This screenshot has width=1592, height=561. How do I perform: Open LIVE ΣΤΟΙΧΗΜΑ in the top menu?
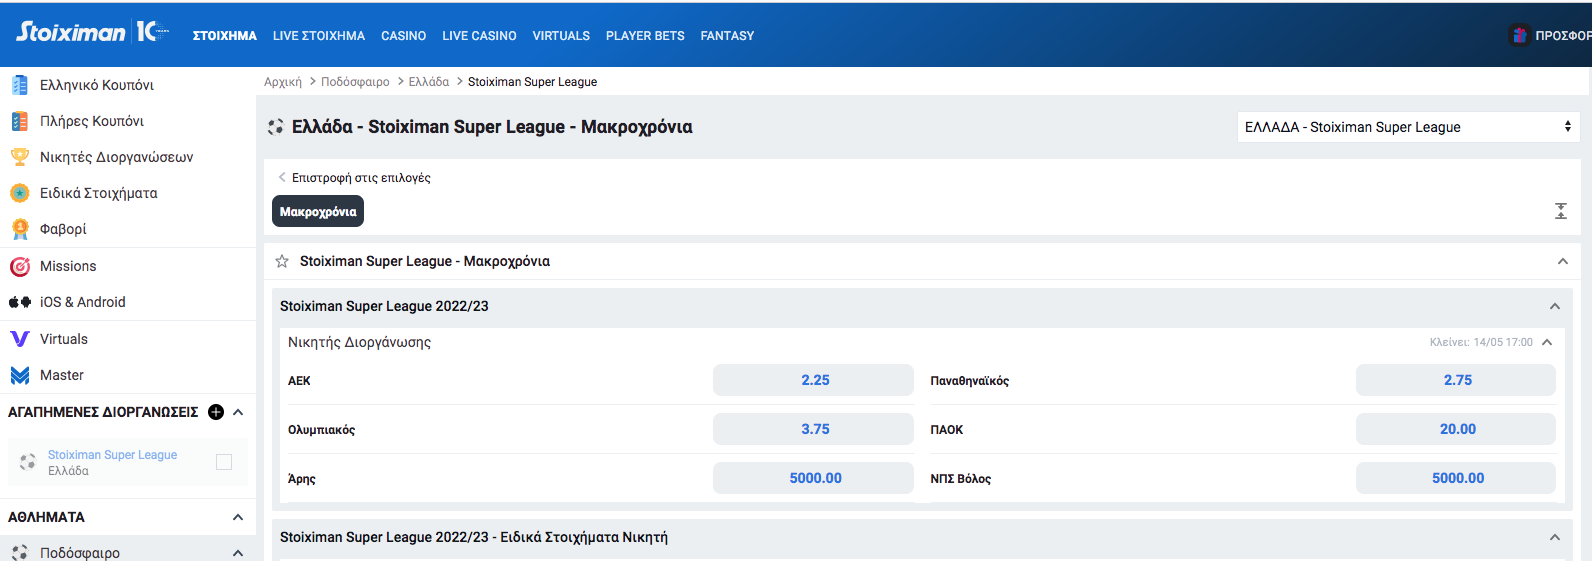(x=319, y=35)
